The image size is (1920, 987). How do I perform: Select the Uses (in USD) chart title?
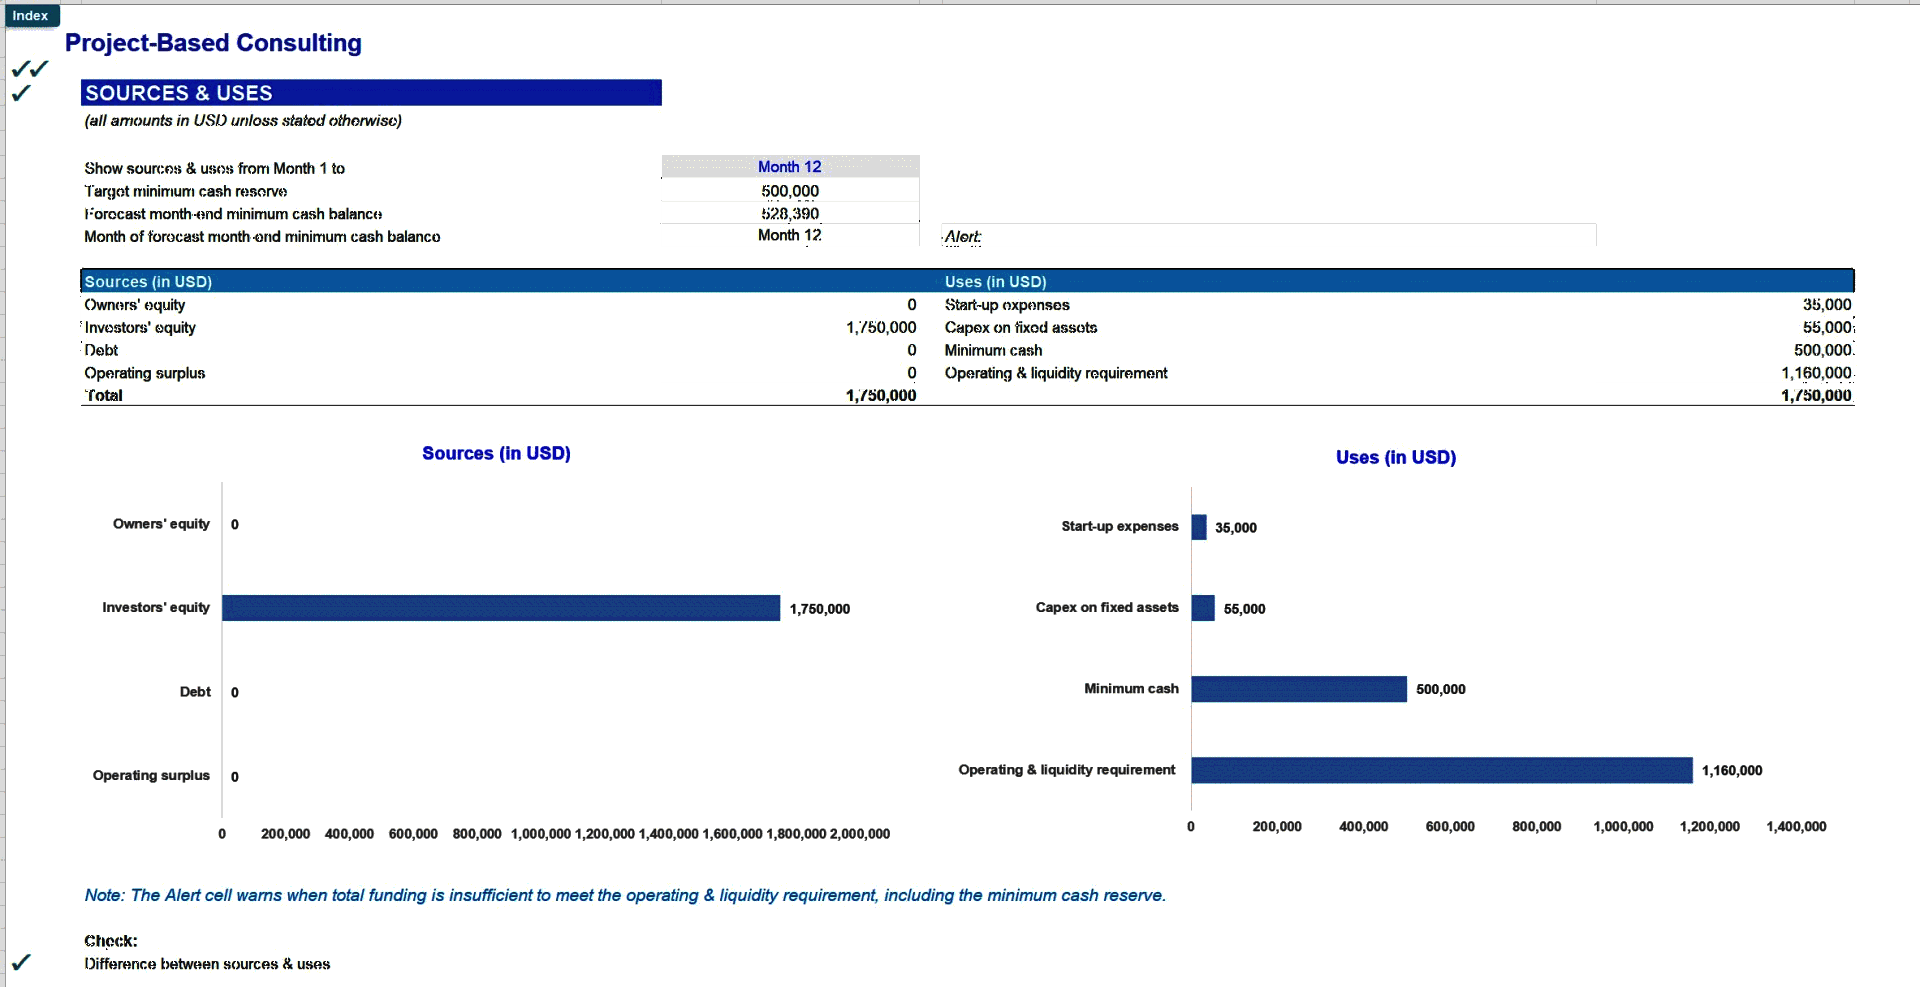(1396, 457)
